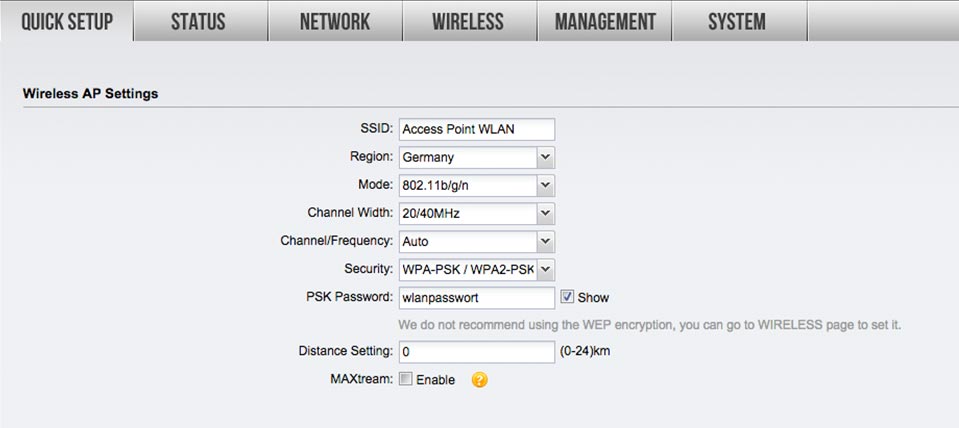Expand the Mode dropdown showing 802.11b/g/n
959x428 pixels.
pyautogui.click(x=476, y=185)
